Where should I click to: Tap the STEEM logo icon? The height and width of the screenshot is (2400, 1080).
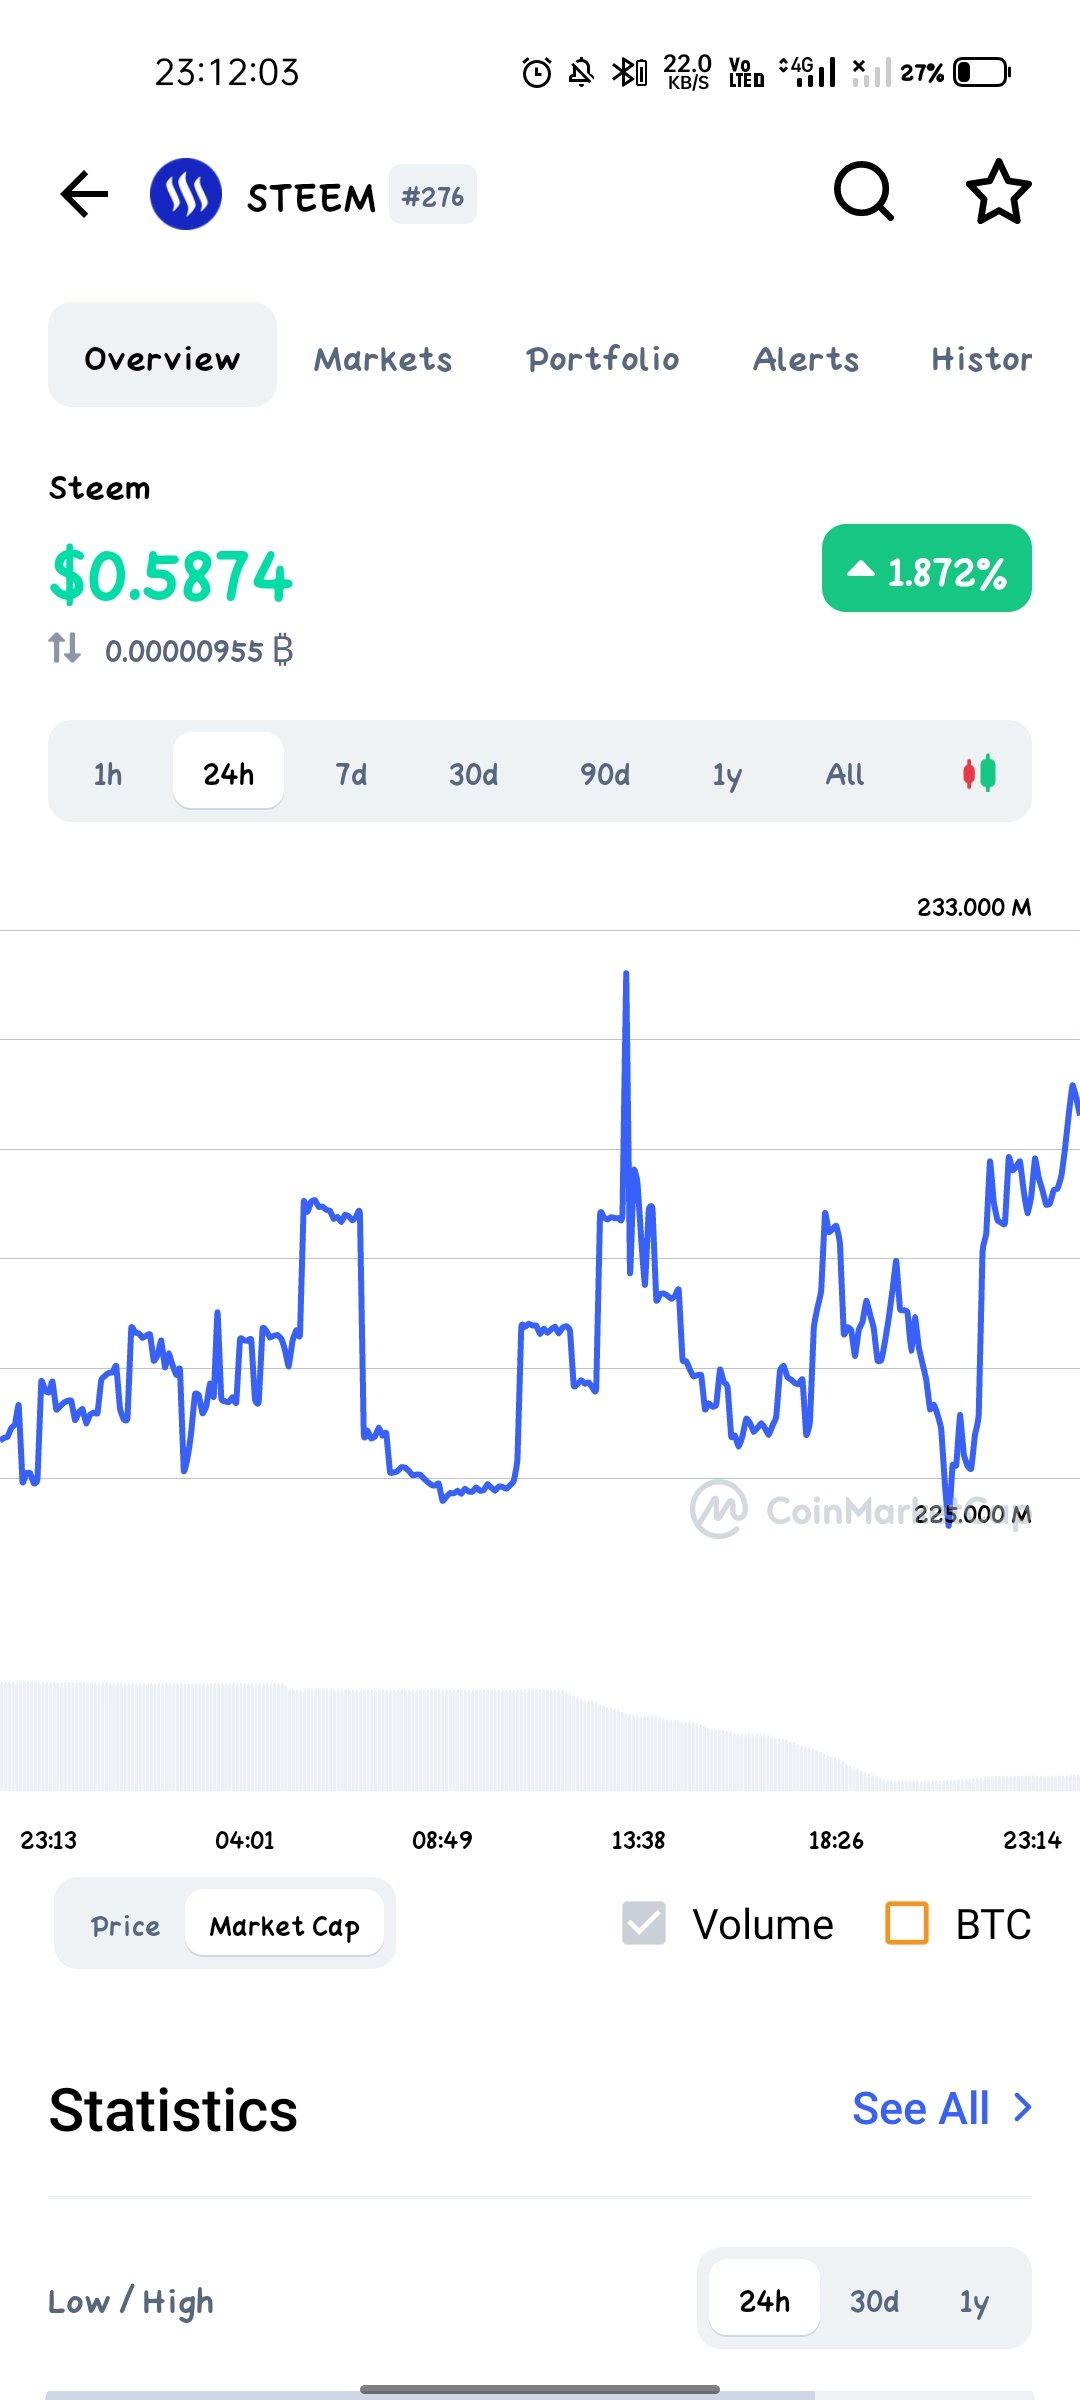[186, 194]
